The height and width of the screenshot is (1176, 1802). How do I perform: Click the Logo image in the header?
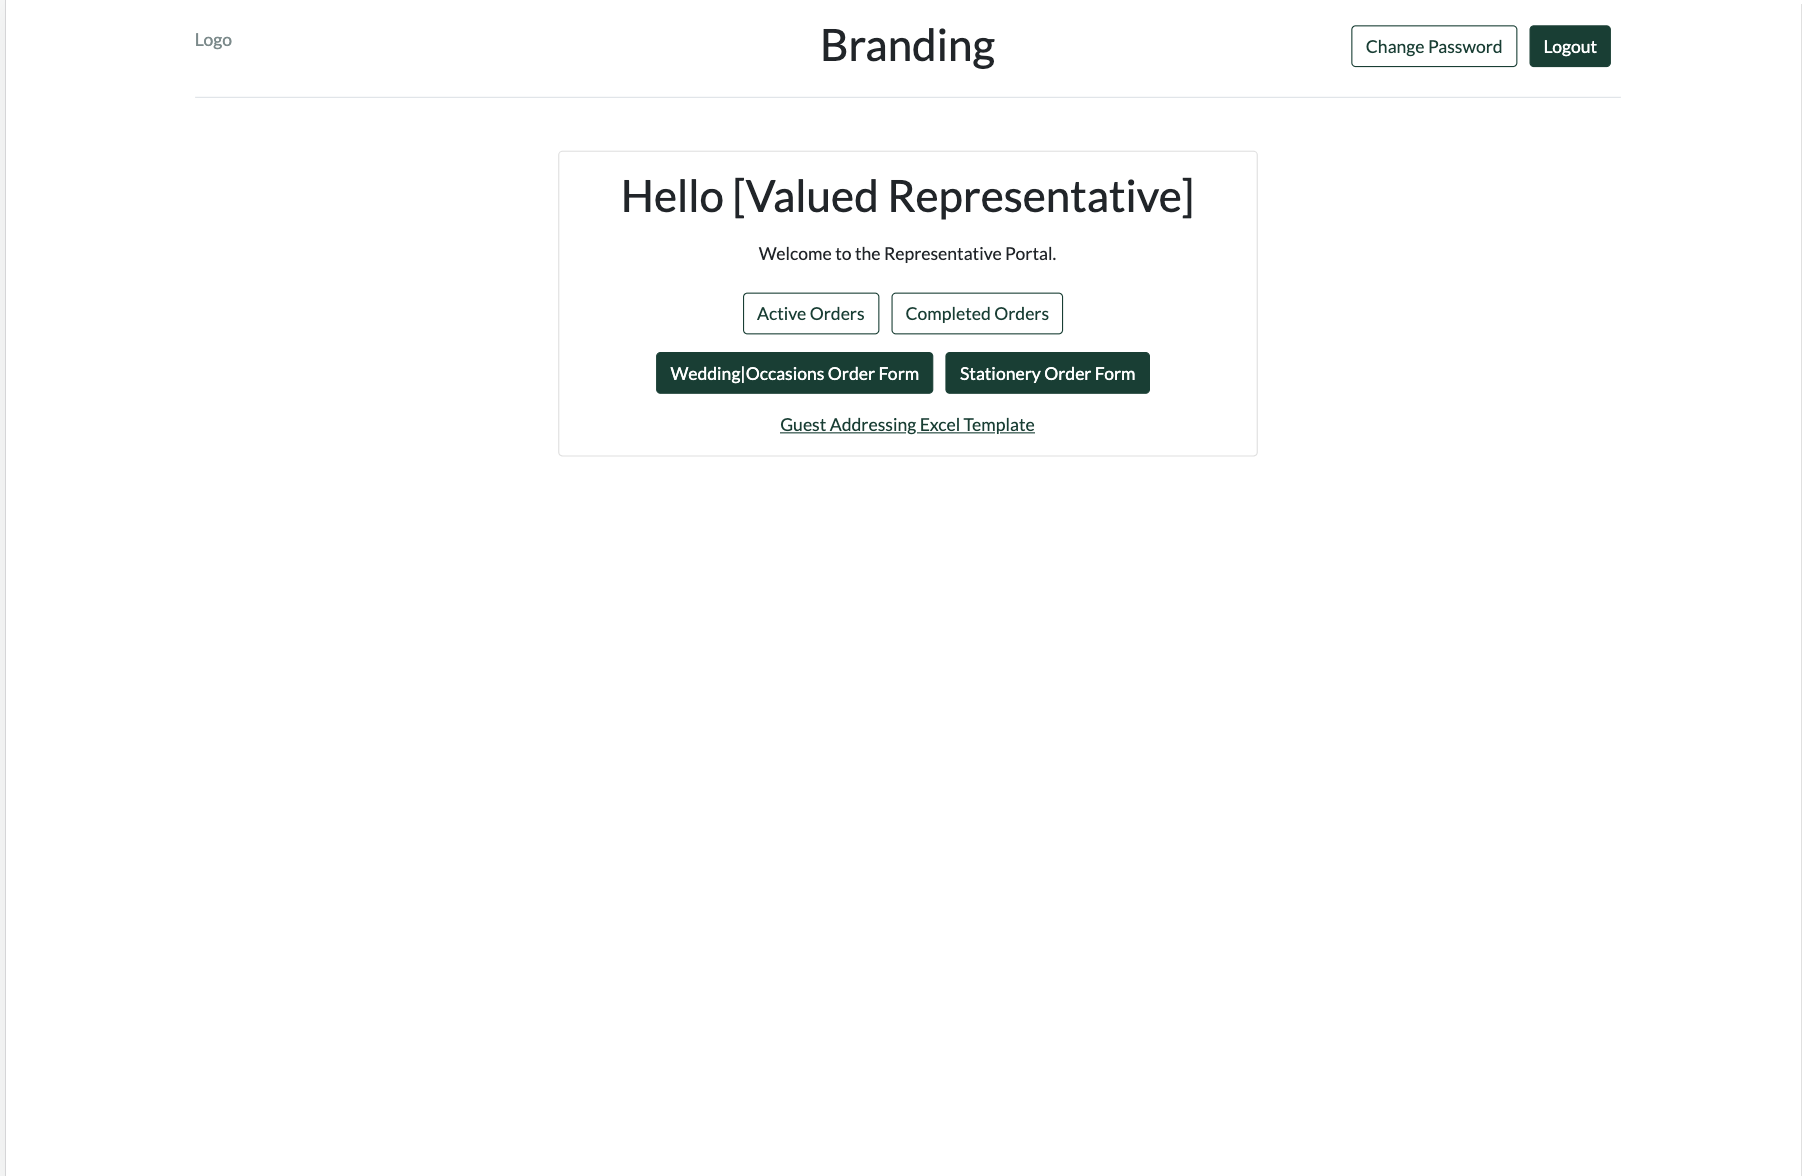(213, 40)
